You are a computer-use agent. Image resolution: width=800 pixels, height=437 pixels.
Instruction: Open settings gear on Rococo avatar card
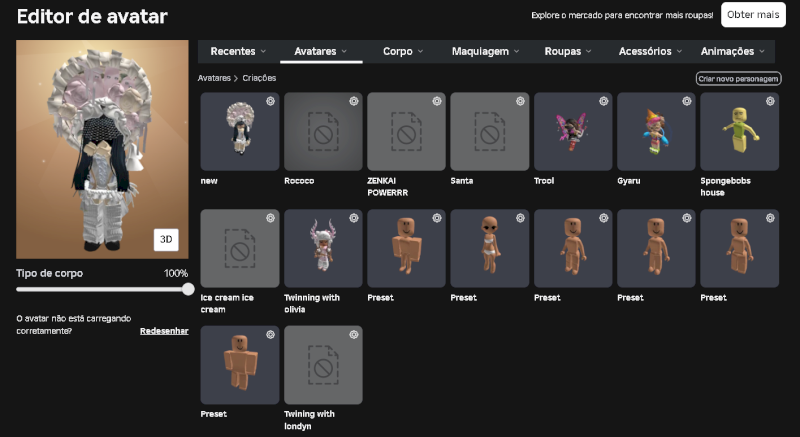tap(354, 101)
